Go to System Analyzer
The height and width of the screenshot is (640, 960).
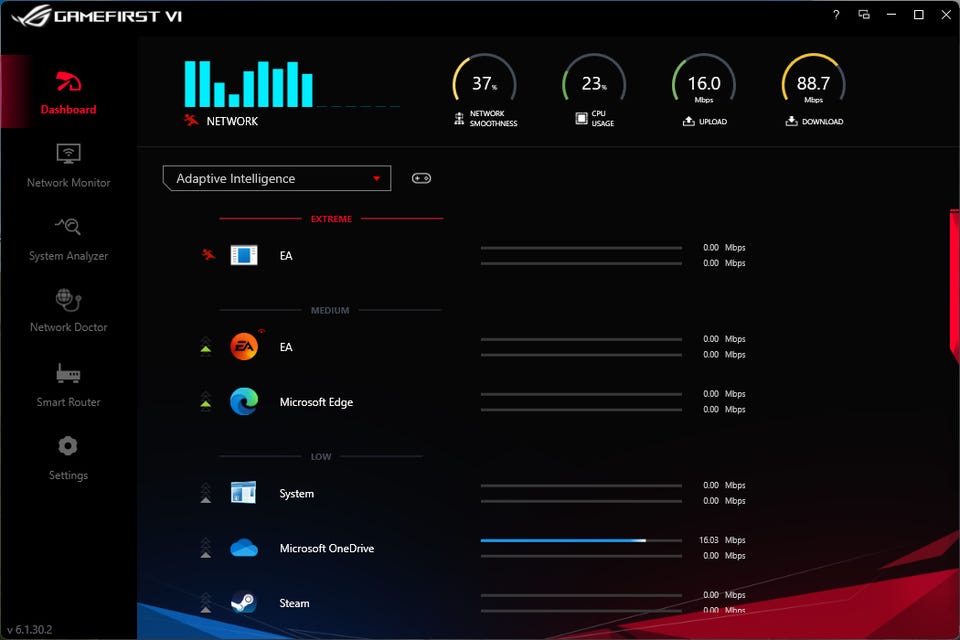click(68, 239)
